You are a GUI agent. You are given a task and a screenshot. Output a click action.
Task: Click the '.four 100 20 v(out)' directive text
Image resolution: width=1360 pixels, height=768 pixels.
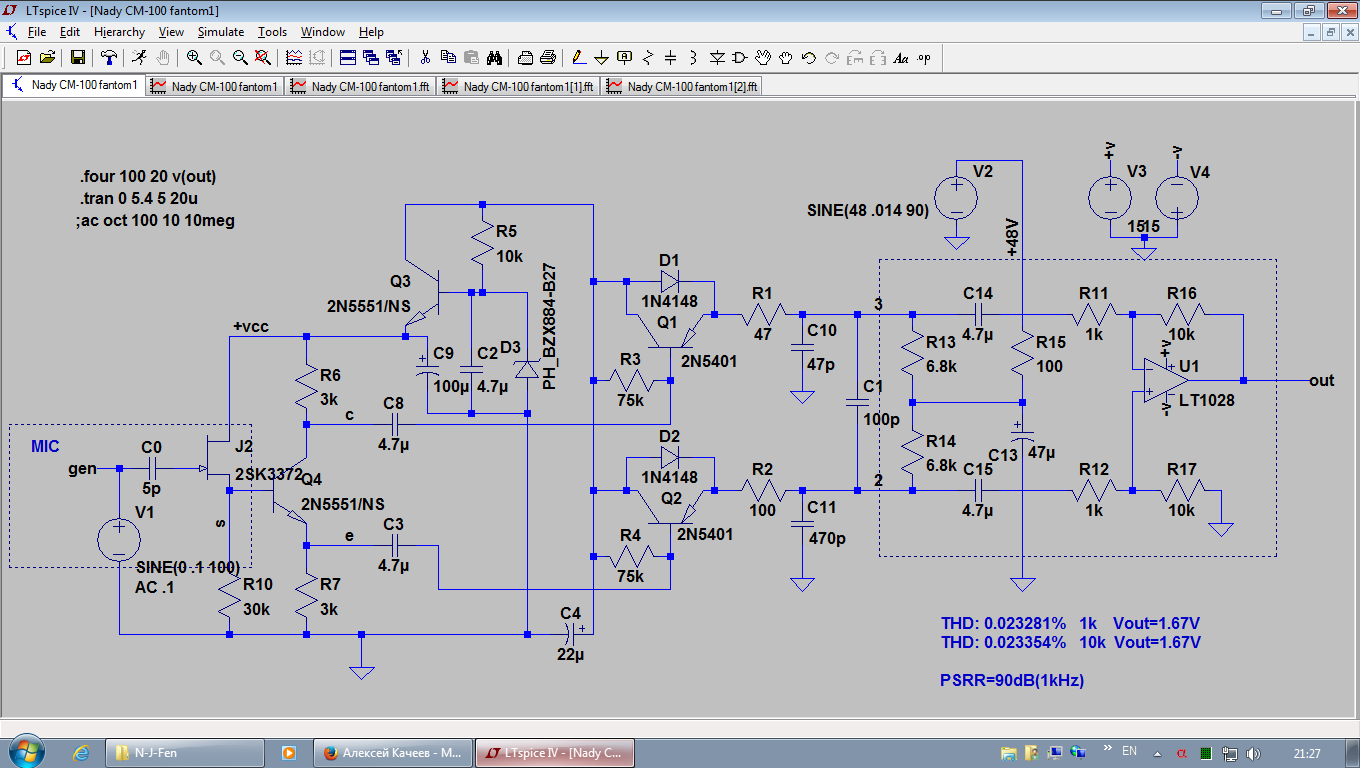pos(147,177)
